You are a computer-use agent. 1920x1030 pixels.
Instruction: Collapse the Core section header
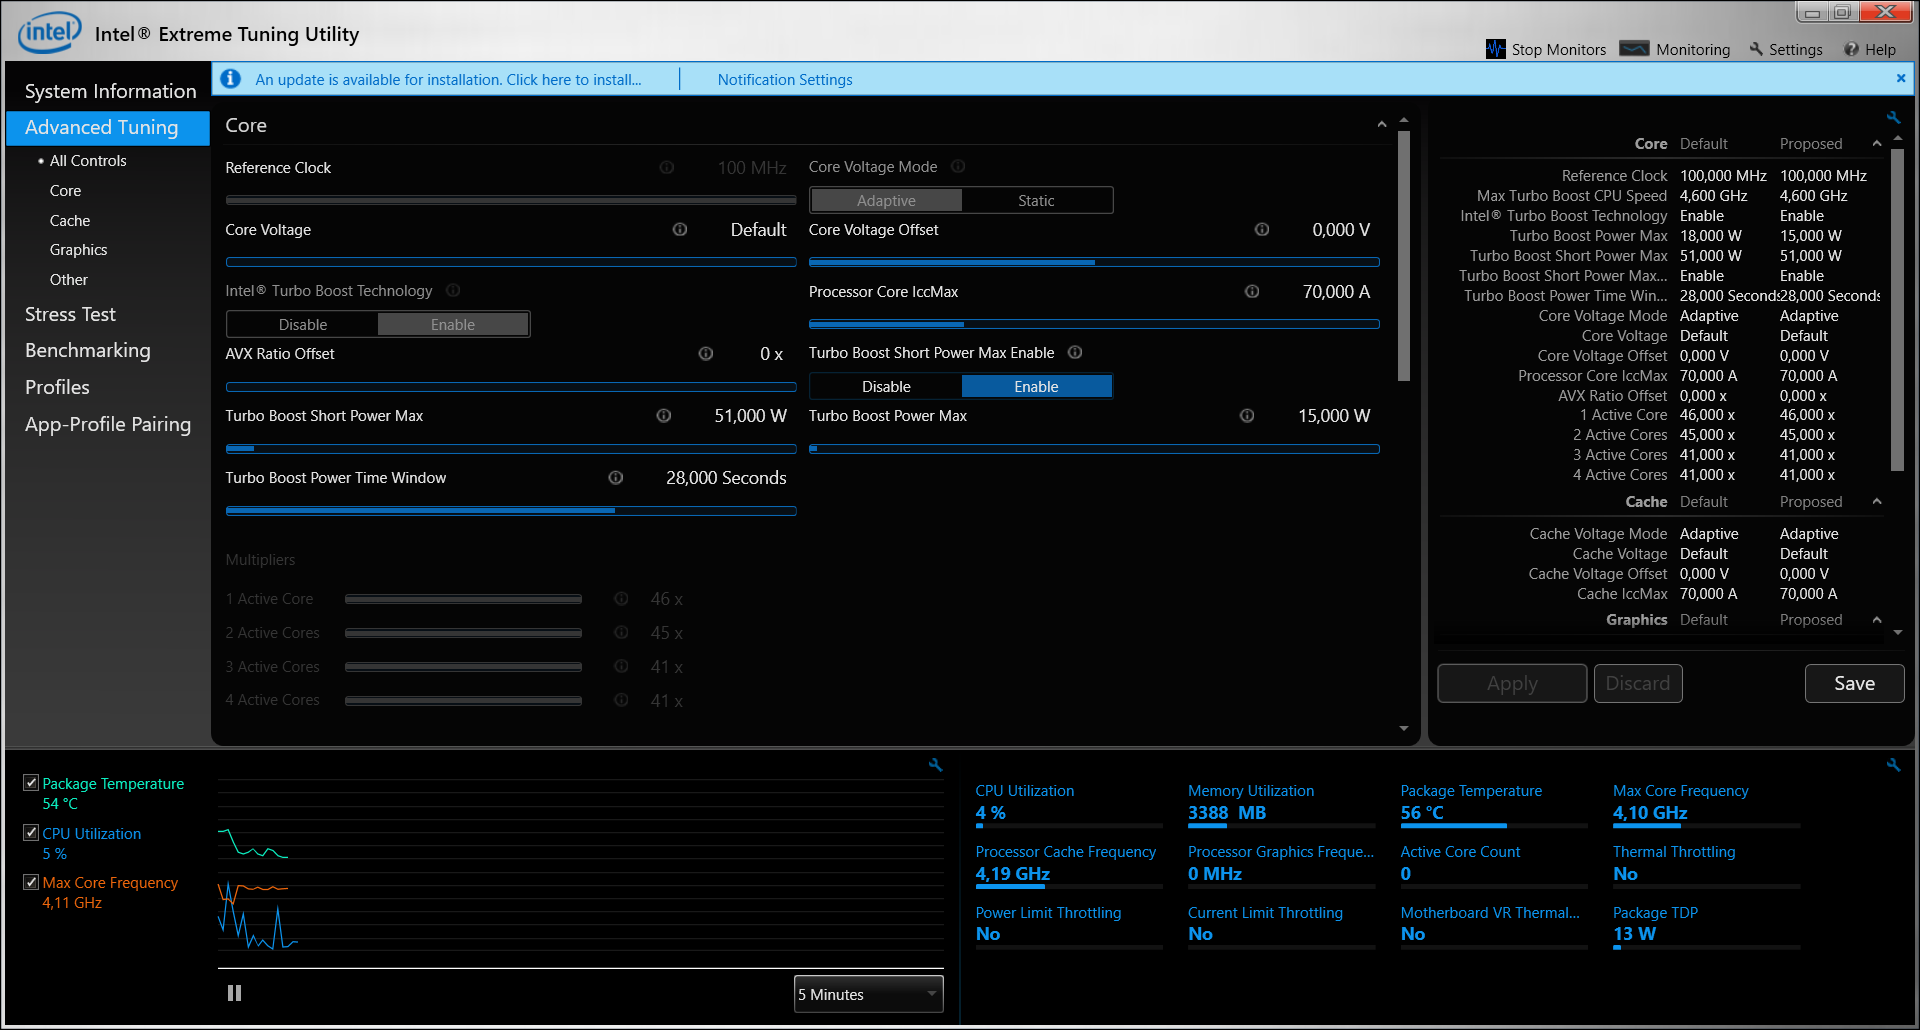point(1381,125)
